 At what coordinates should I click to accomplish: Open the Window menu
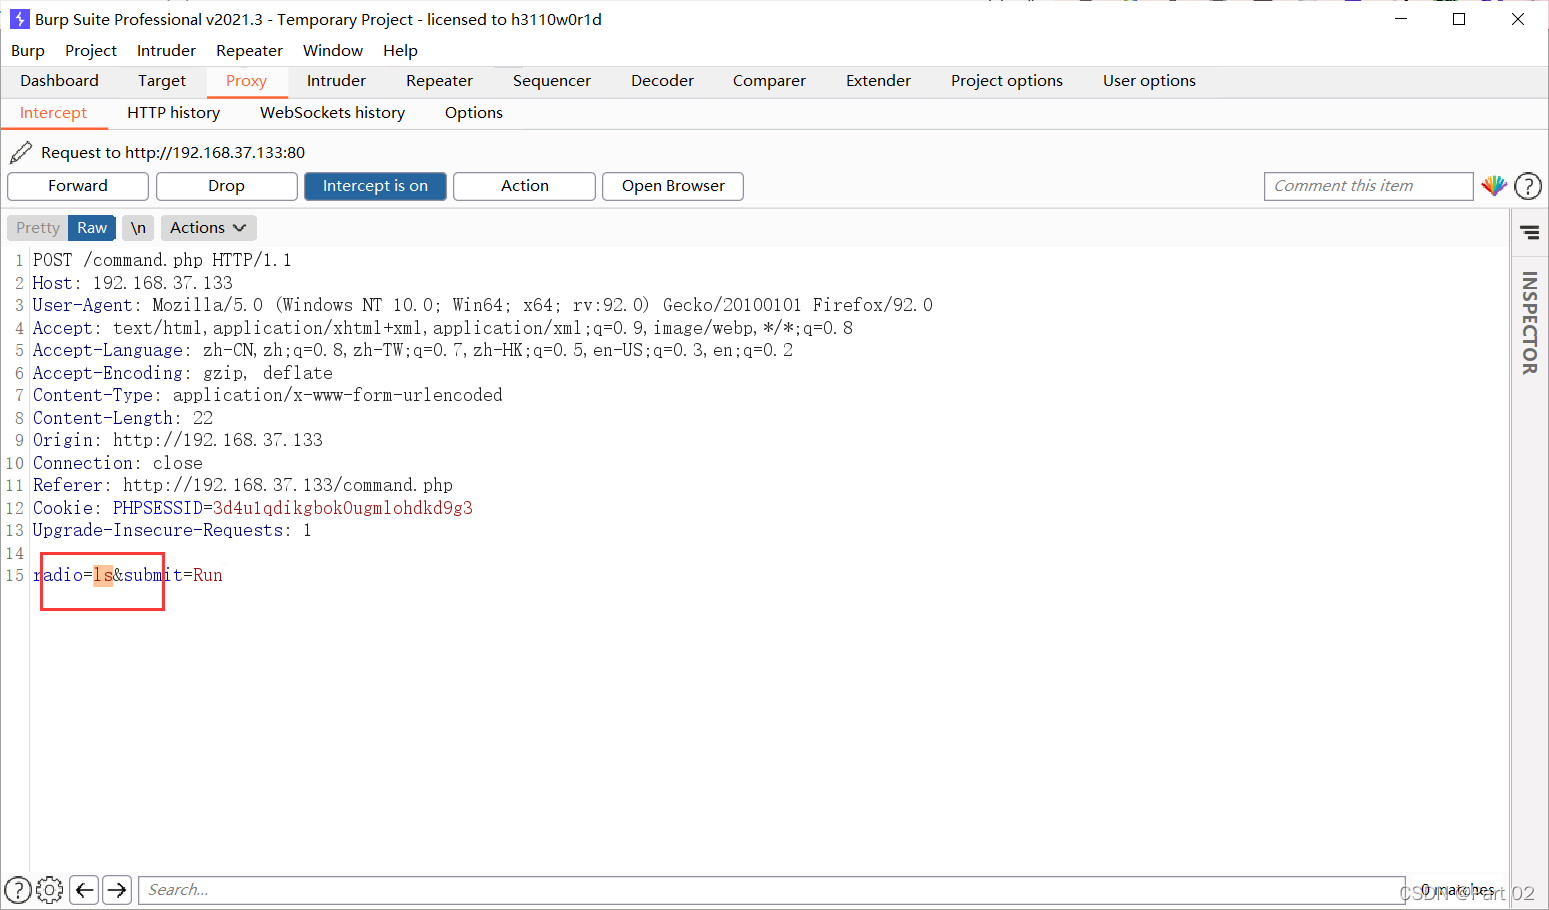pyautogui.click(x=333, y=51)
